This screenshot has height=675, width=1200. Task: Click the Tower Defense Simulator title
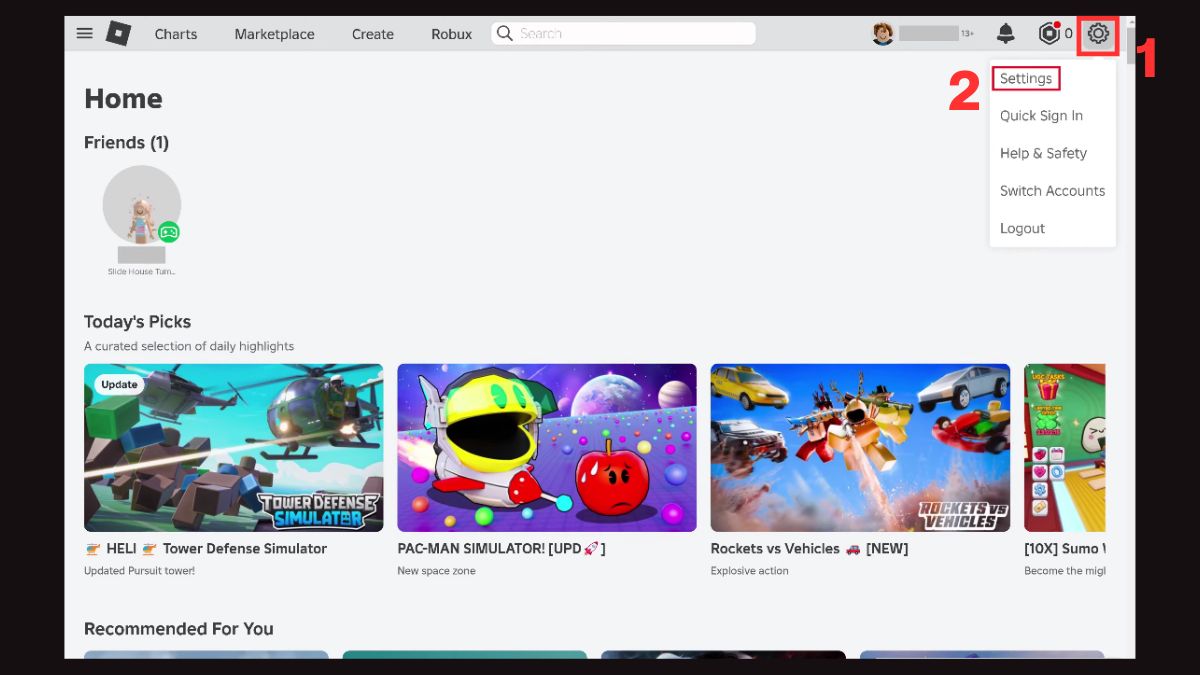(206, 548)
